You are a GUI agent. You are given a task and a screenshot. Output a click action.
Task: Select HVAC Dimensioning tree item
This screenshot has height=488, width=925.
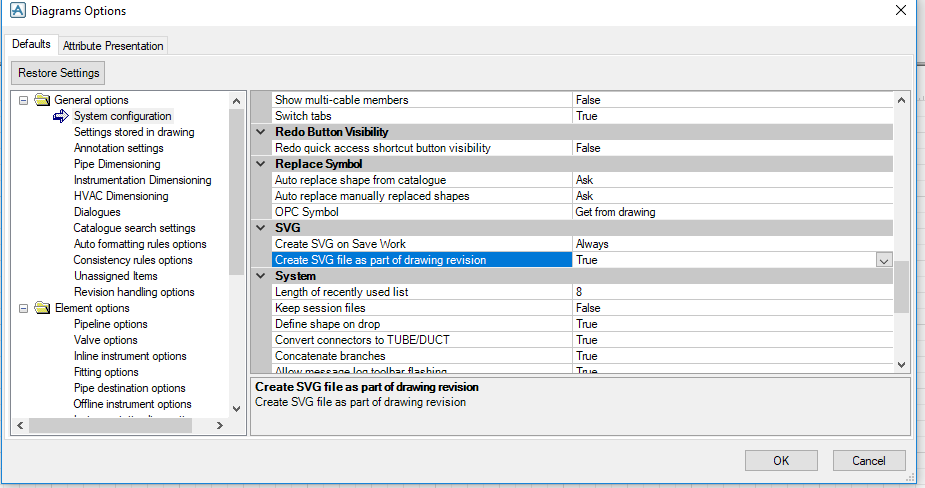click(121, 196)
